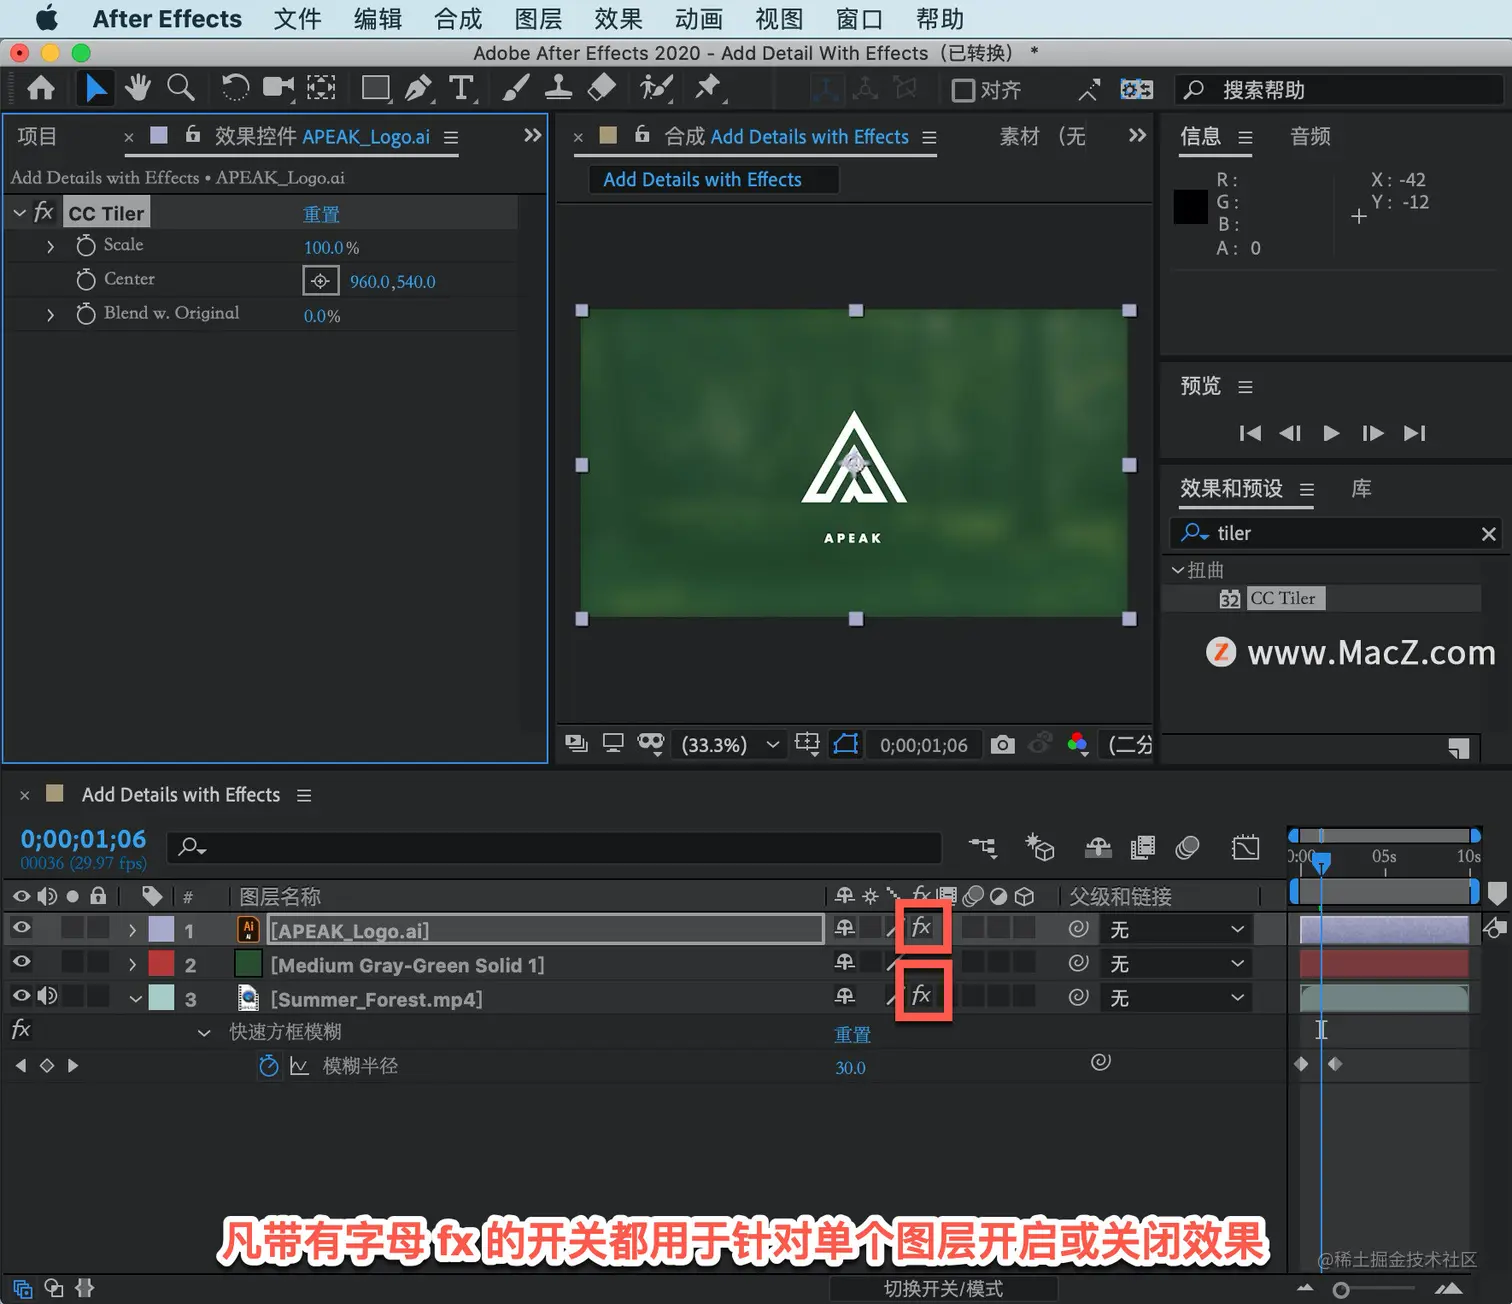Toggle 模糊半径 stopwatch keyframing
The image size is (1512, 1304).
[268, 1066]
